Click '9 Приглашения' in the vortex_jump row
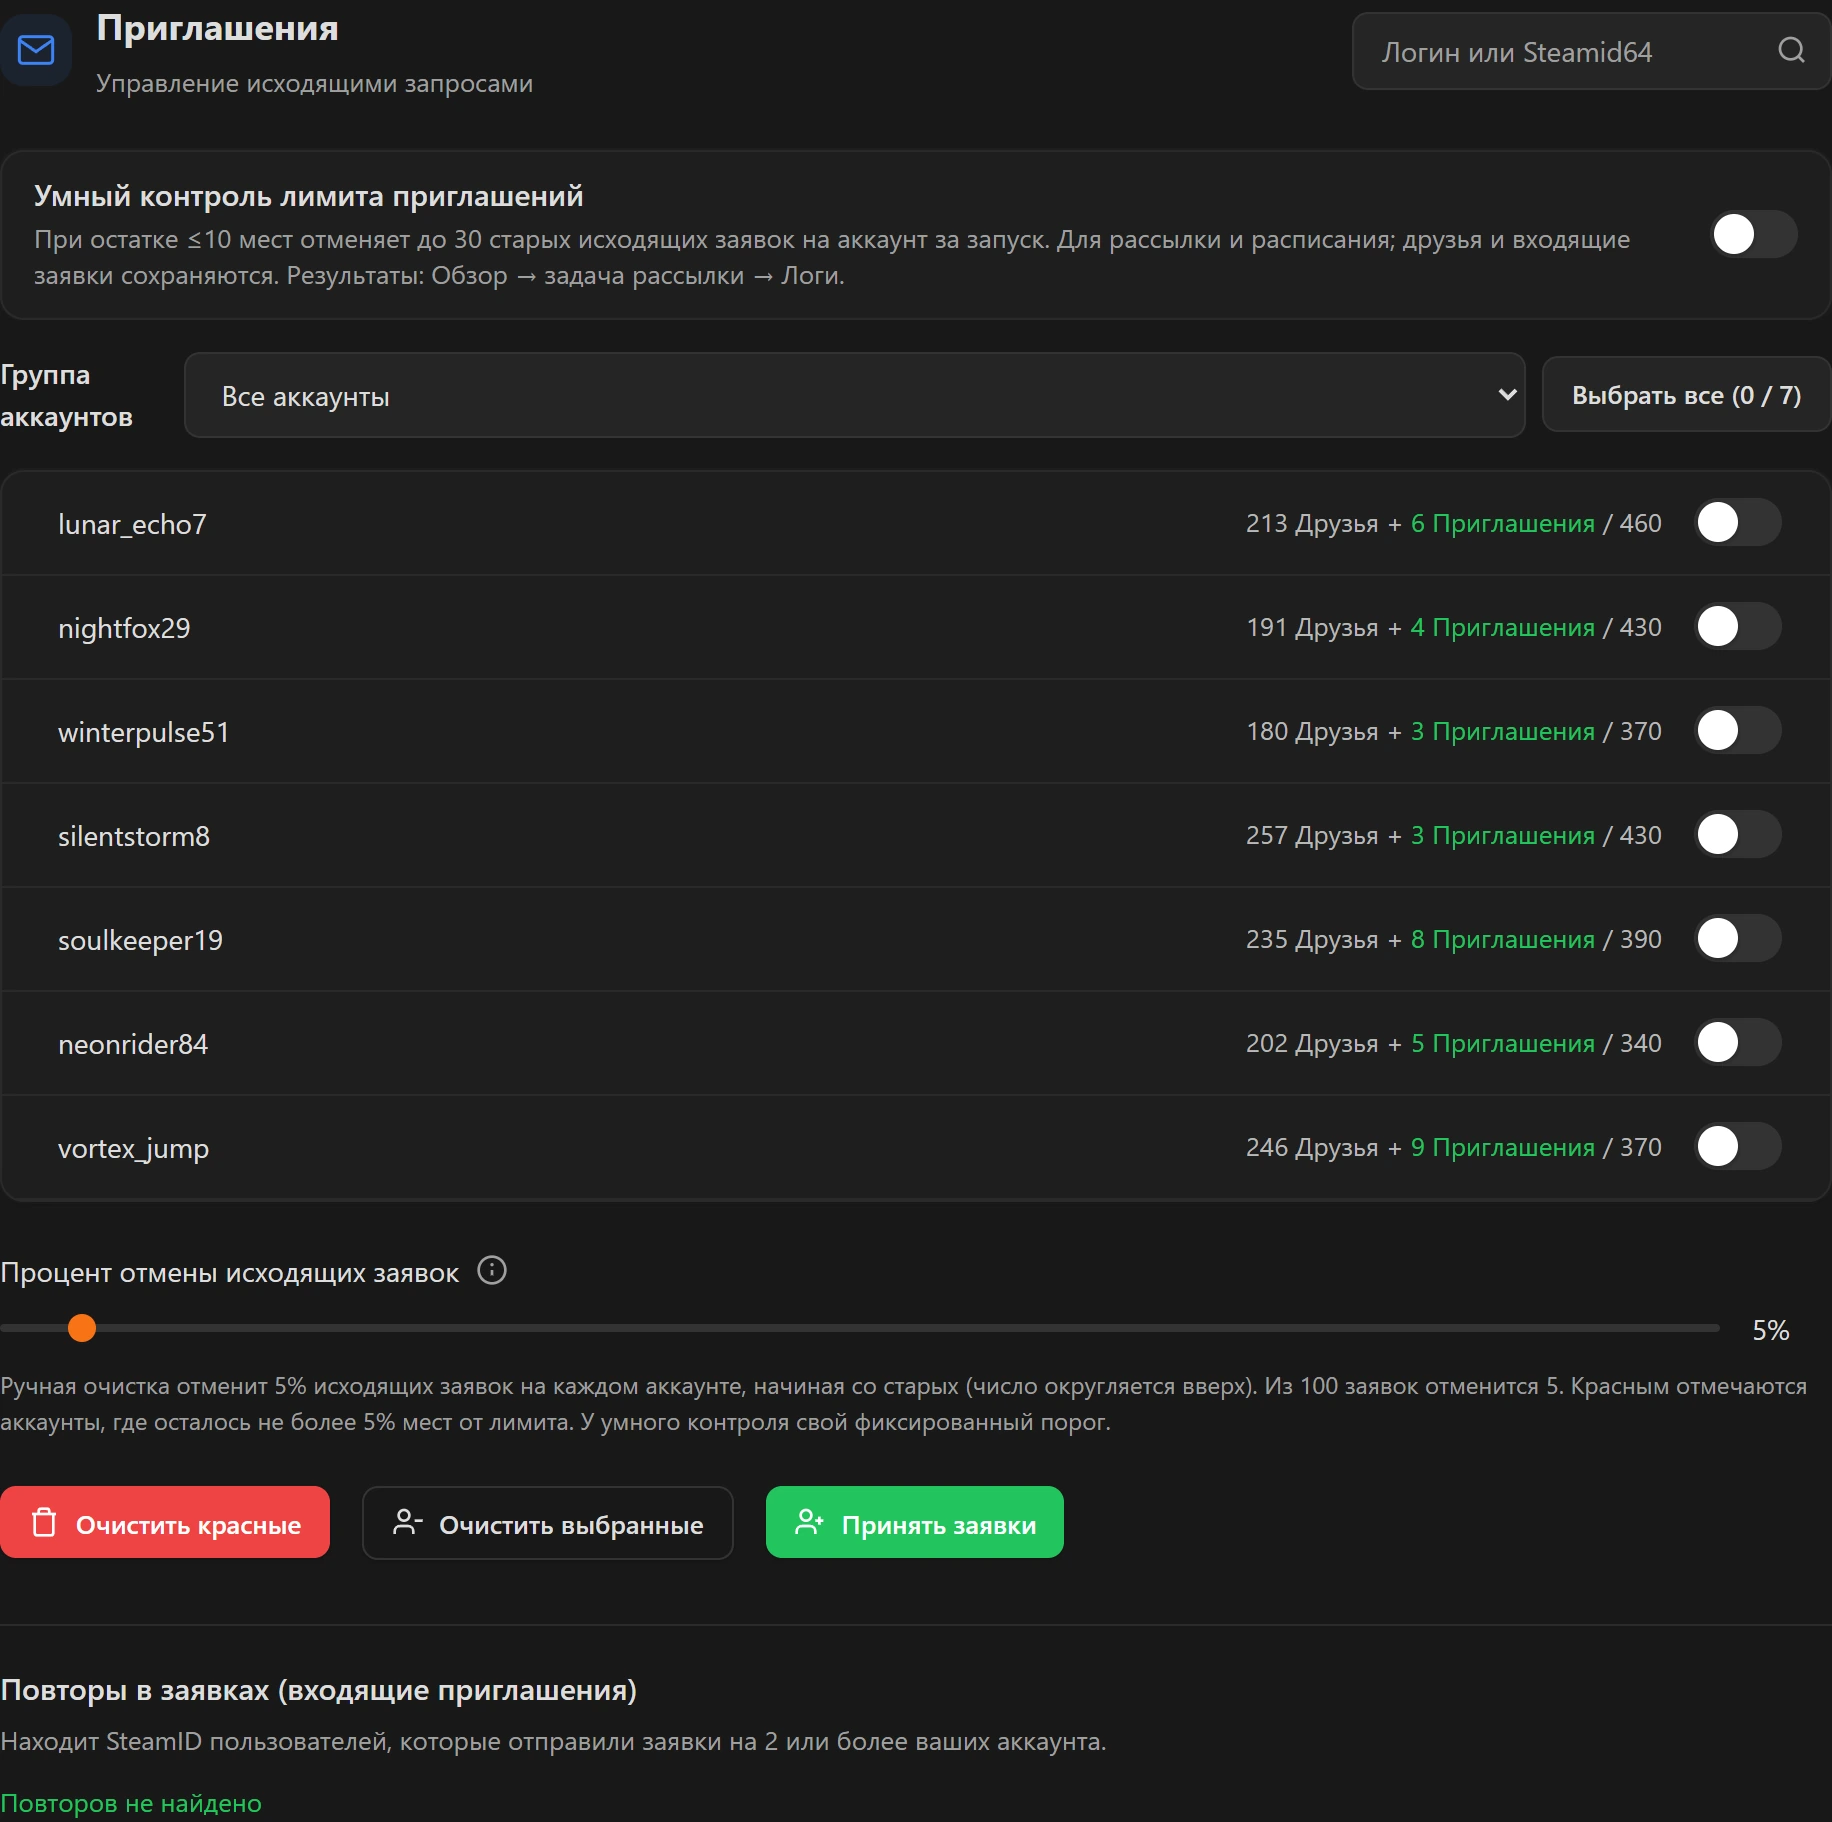Viewport: 1832px width, 1822px height. click(1503, 1147)
